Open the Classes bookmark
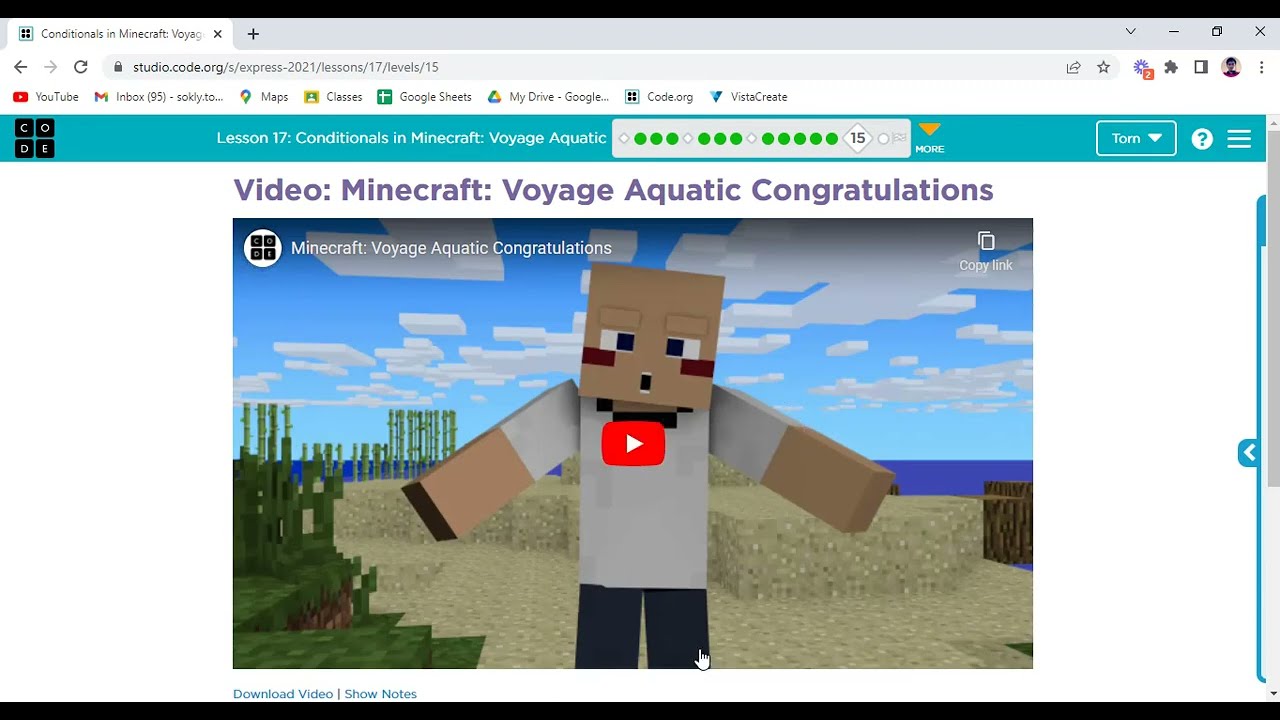Screen dimensions: 1280x720 pos(333,97)
